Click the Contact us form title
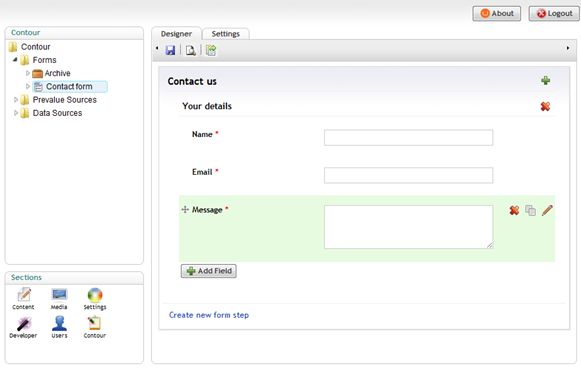Viewport: 581px width, 368px height. click(192, 81)
